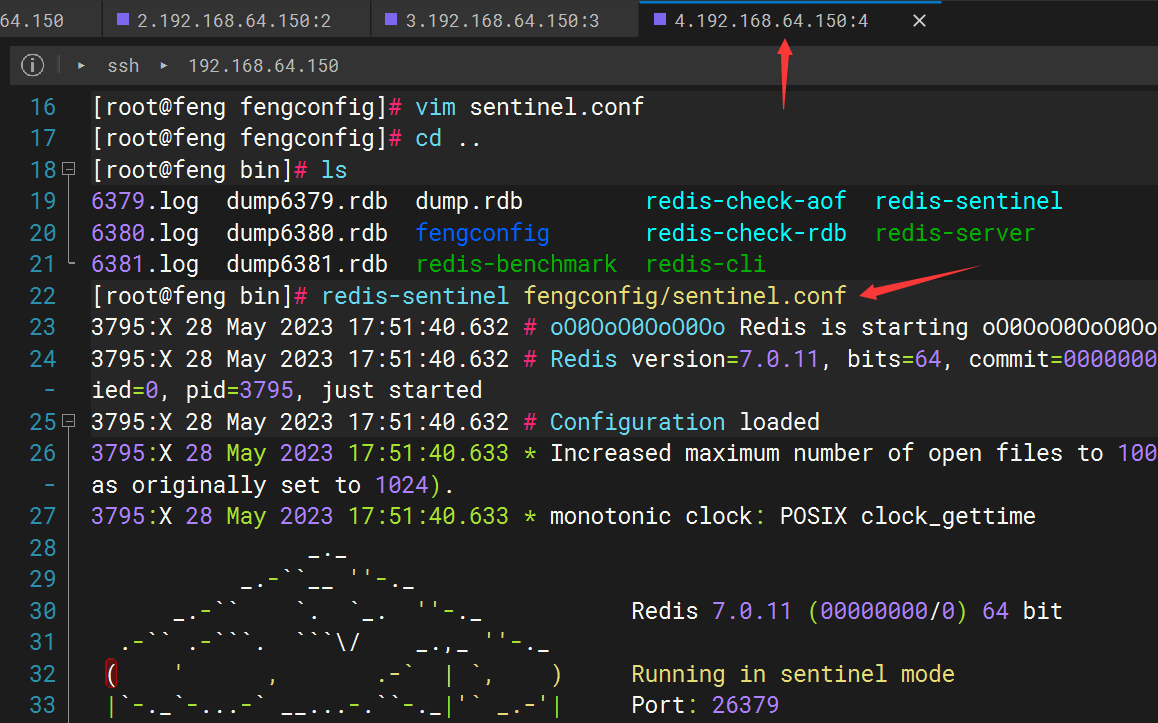Click the 'redis-benchmark' executable name
This screenshot has height=723, width=1158.
(x=516, y=264)
